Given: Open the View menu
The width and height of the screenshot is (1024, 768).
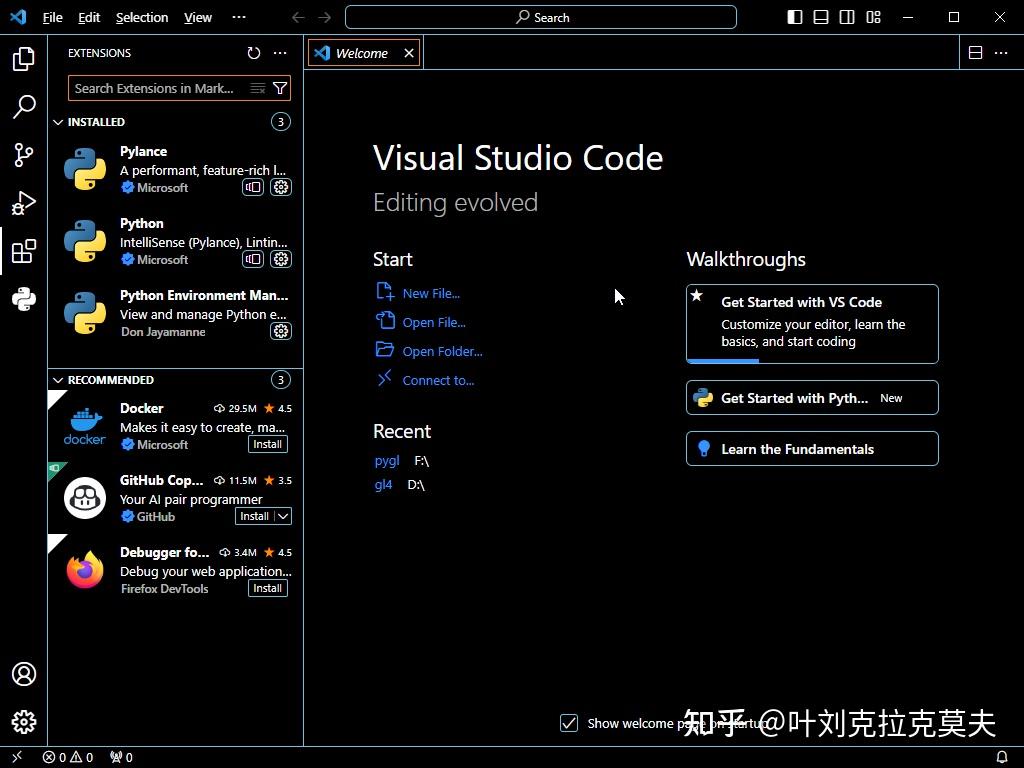Looking at the screenshot, I should [x=198, y=18].
